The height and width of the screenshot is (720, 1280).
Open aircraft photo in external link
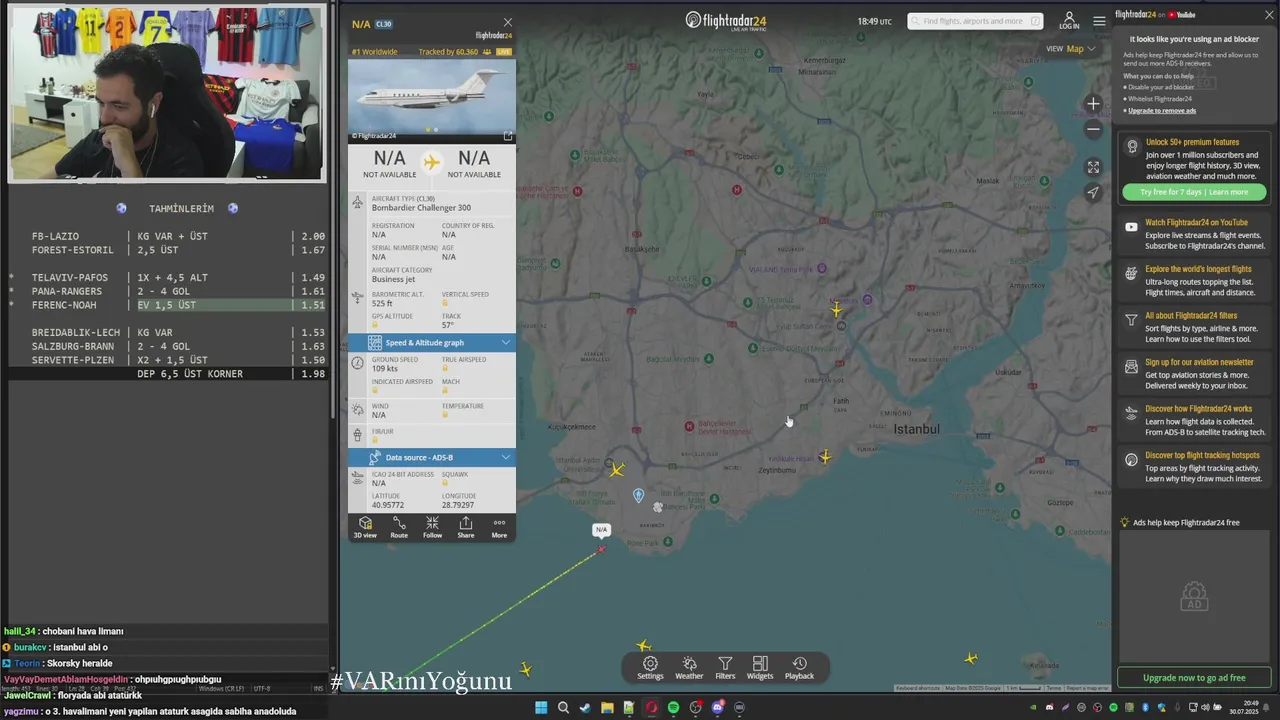pos(507,136)
